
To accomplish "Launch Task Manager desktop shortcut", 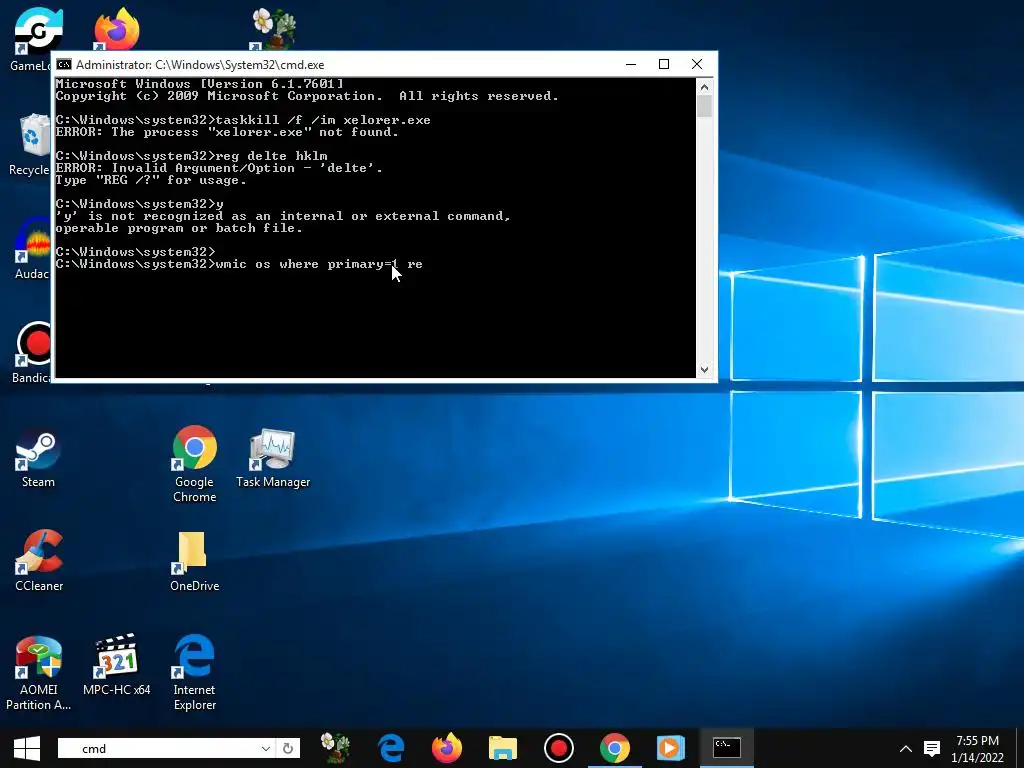I will point(273,458).
